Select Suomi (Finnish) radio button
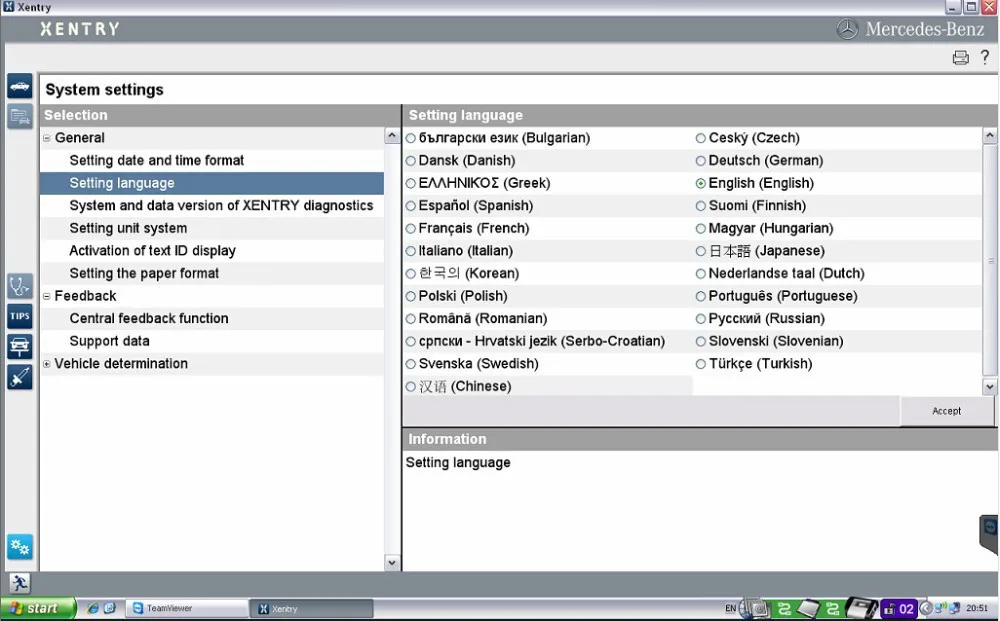 click(x=700, y=206)
